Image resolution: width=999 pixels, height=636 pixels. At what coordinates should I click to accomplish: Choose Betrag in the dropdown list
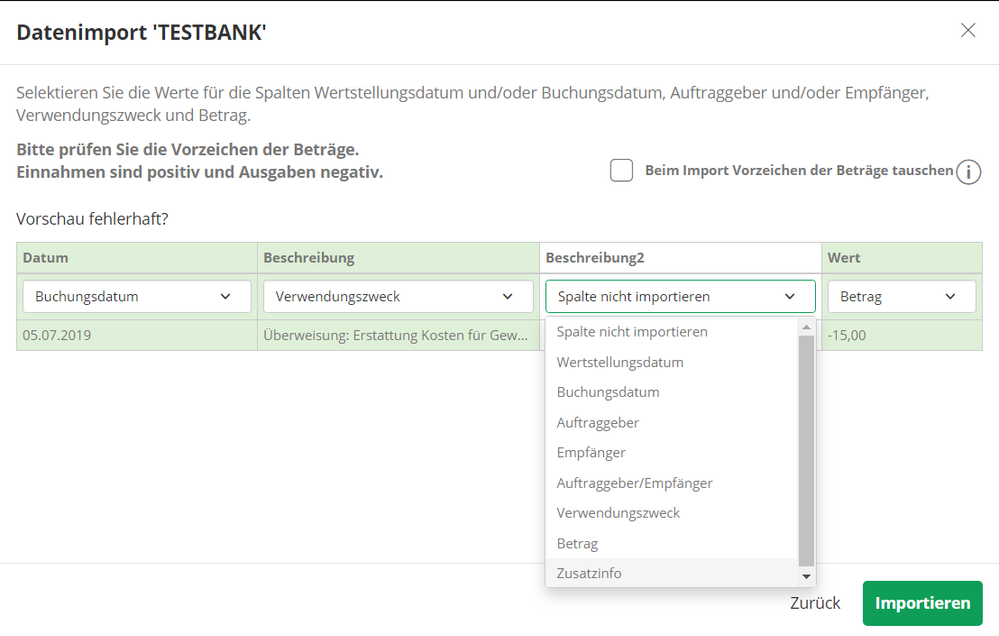click(x=577, y=544)
